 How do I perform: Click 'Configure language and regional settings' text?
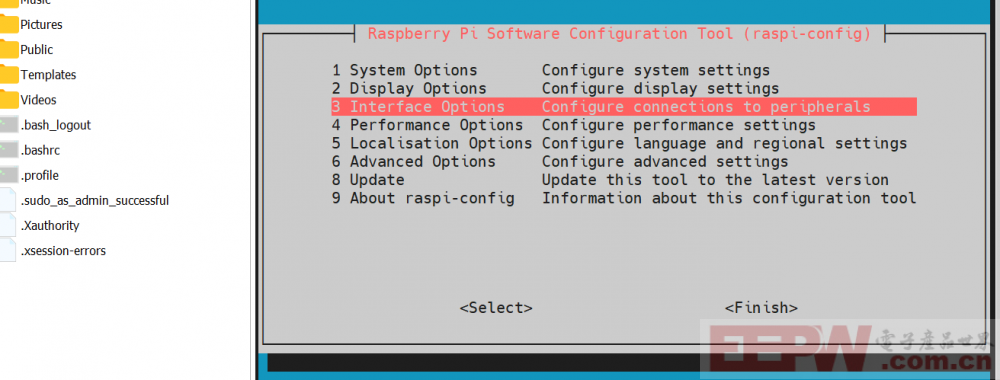[x=724, y=143]
